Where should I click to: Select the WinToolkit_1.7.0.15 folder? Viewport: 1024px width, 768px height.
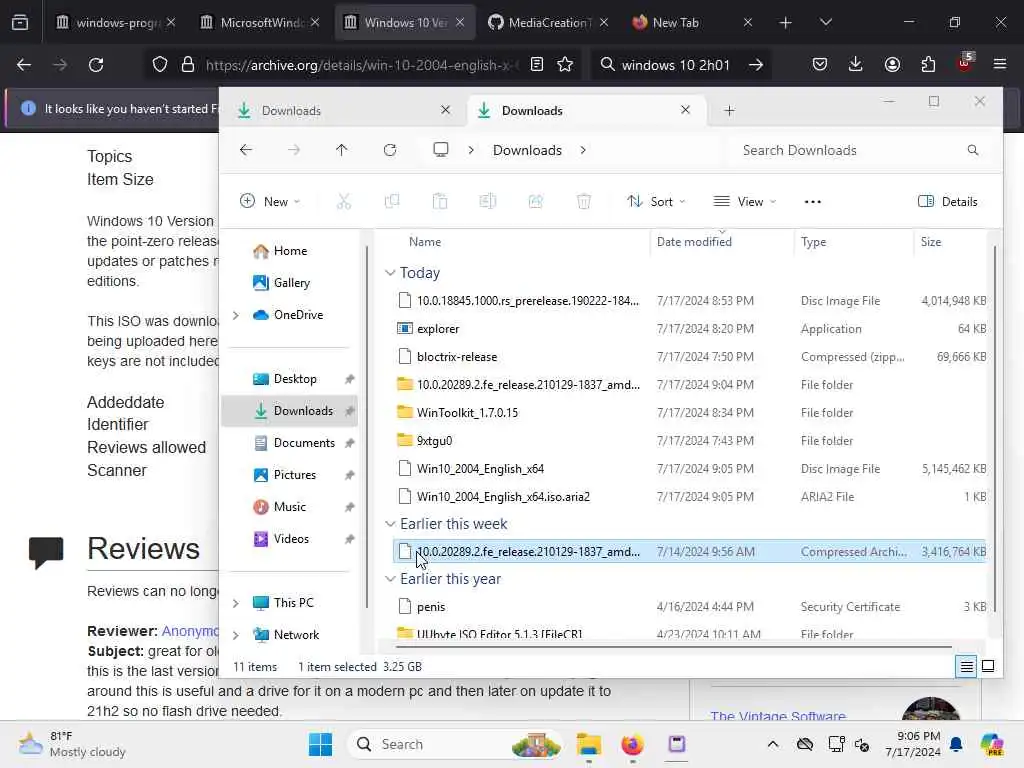(x=690, y=413)
